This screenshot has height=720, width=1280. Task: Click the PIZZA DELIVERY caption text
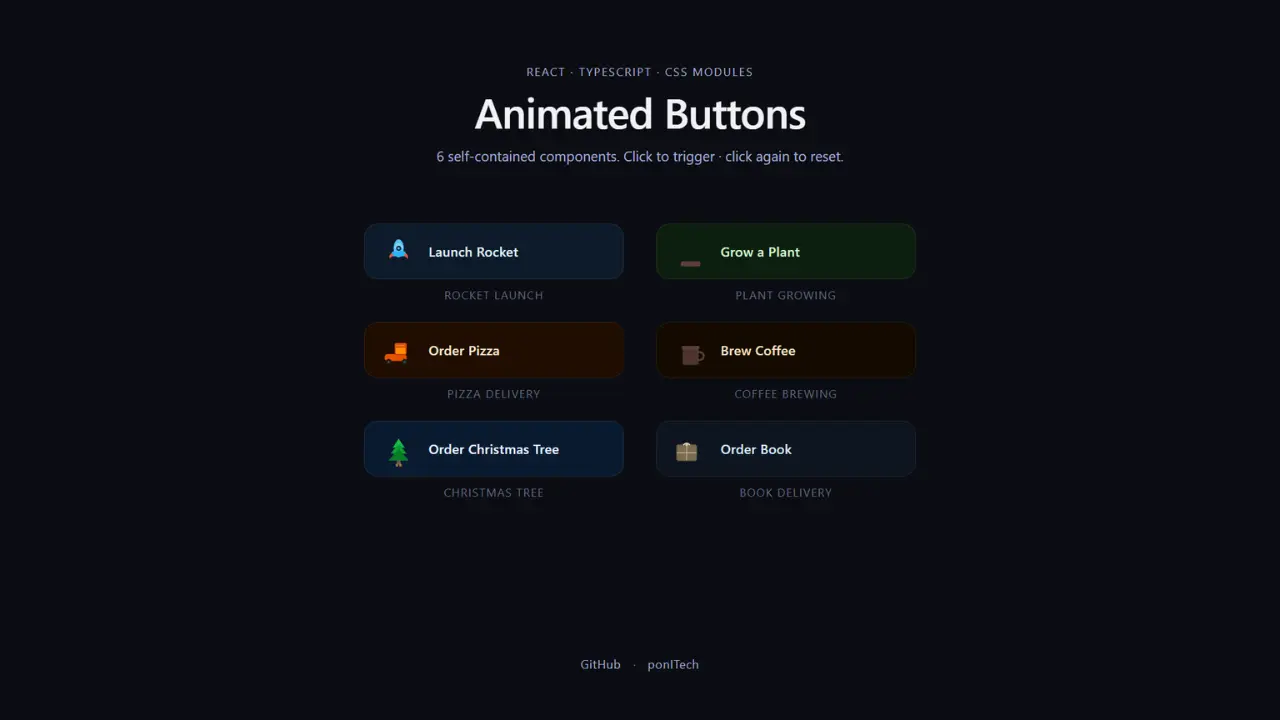493,394
